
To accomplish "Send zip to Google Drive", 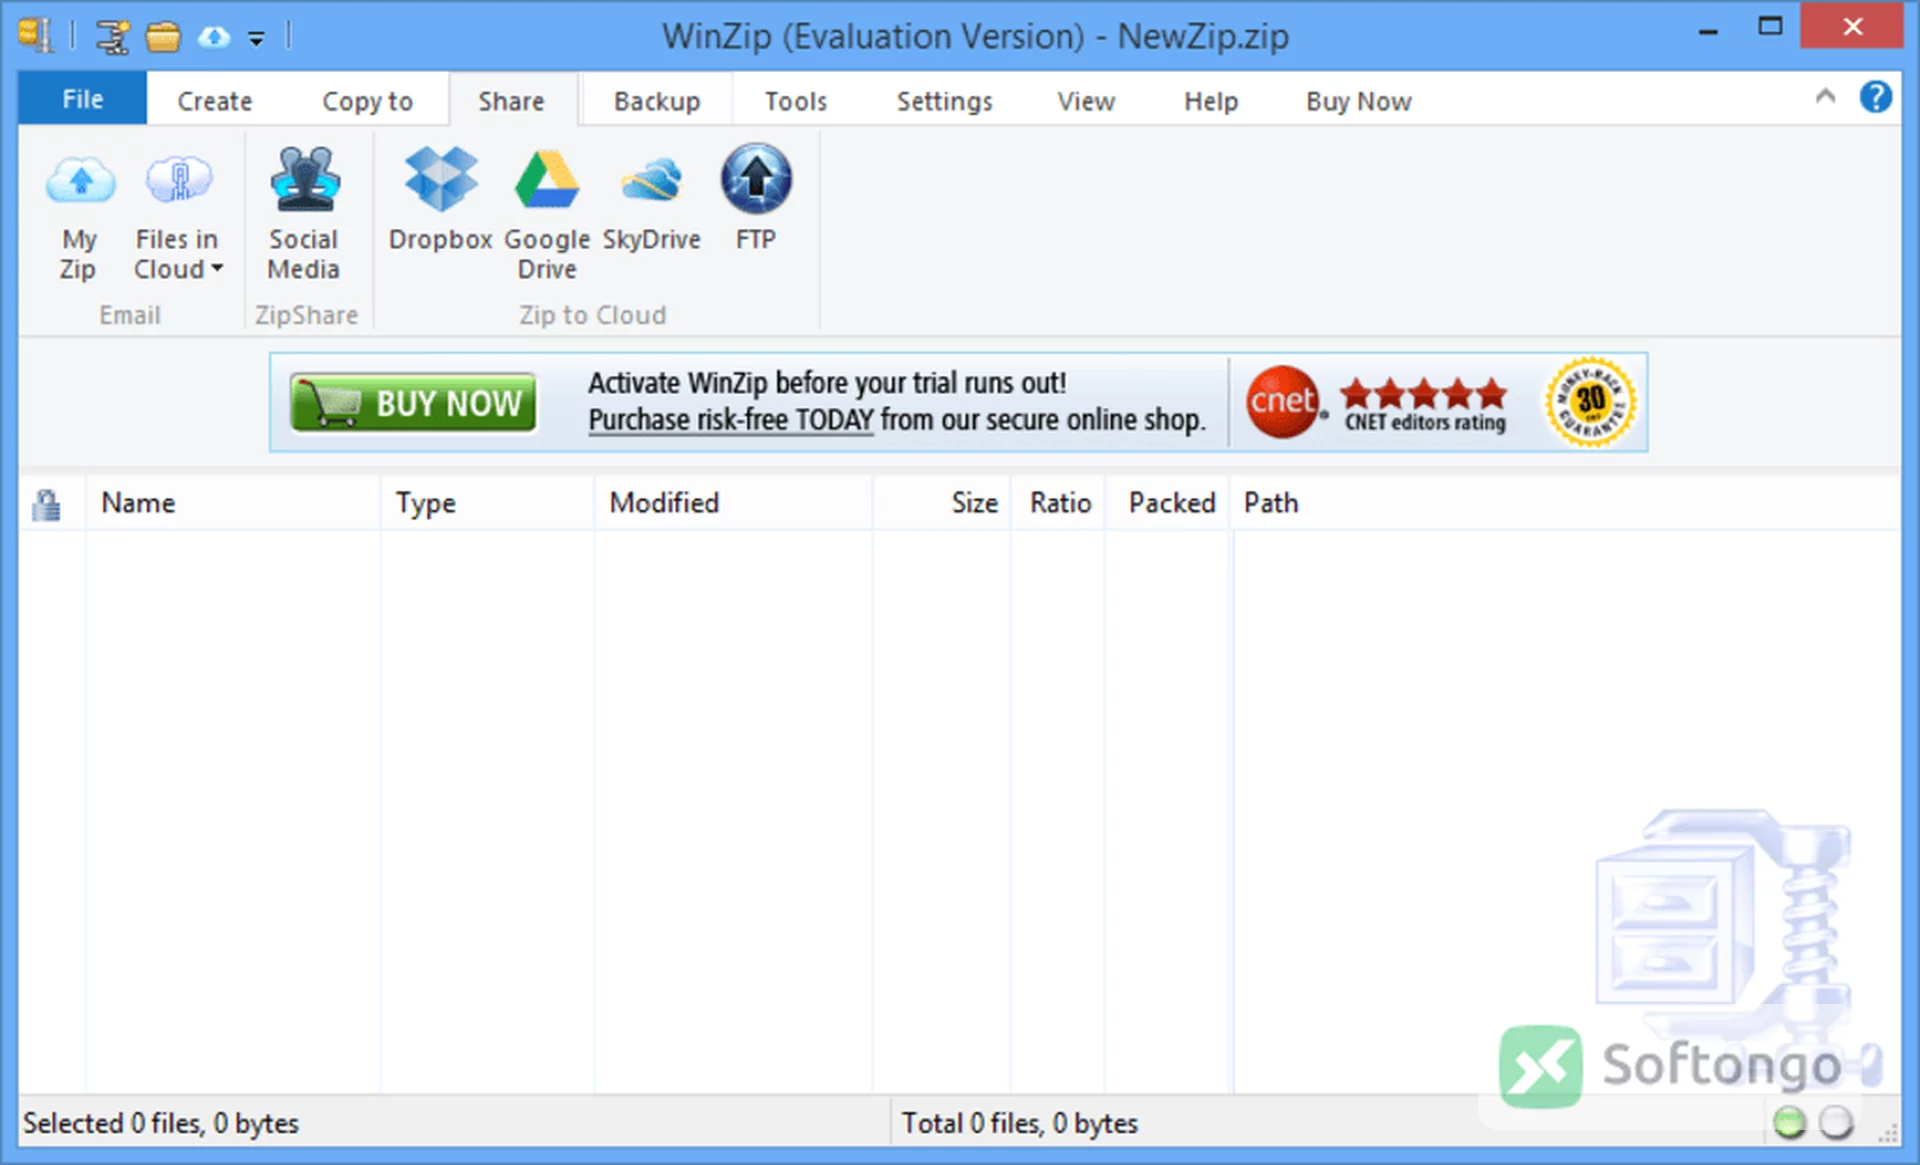I will (547, 212).
